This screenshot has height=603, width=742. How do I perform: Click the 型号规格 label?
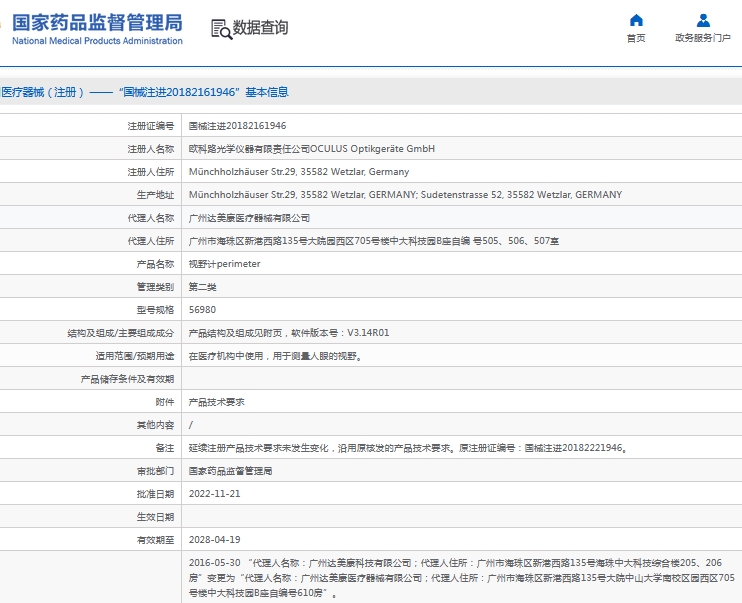(155, 310)
